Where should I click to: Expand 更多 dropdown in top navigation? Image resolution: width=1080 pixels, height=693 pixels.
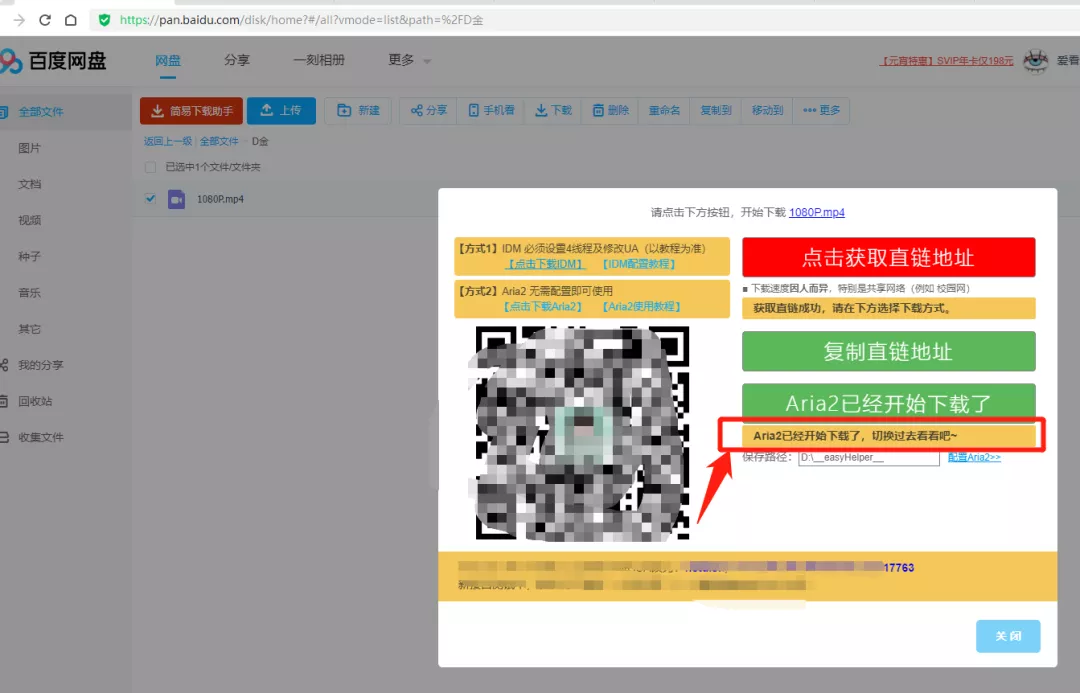(409, 60)
